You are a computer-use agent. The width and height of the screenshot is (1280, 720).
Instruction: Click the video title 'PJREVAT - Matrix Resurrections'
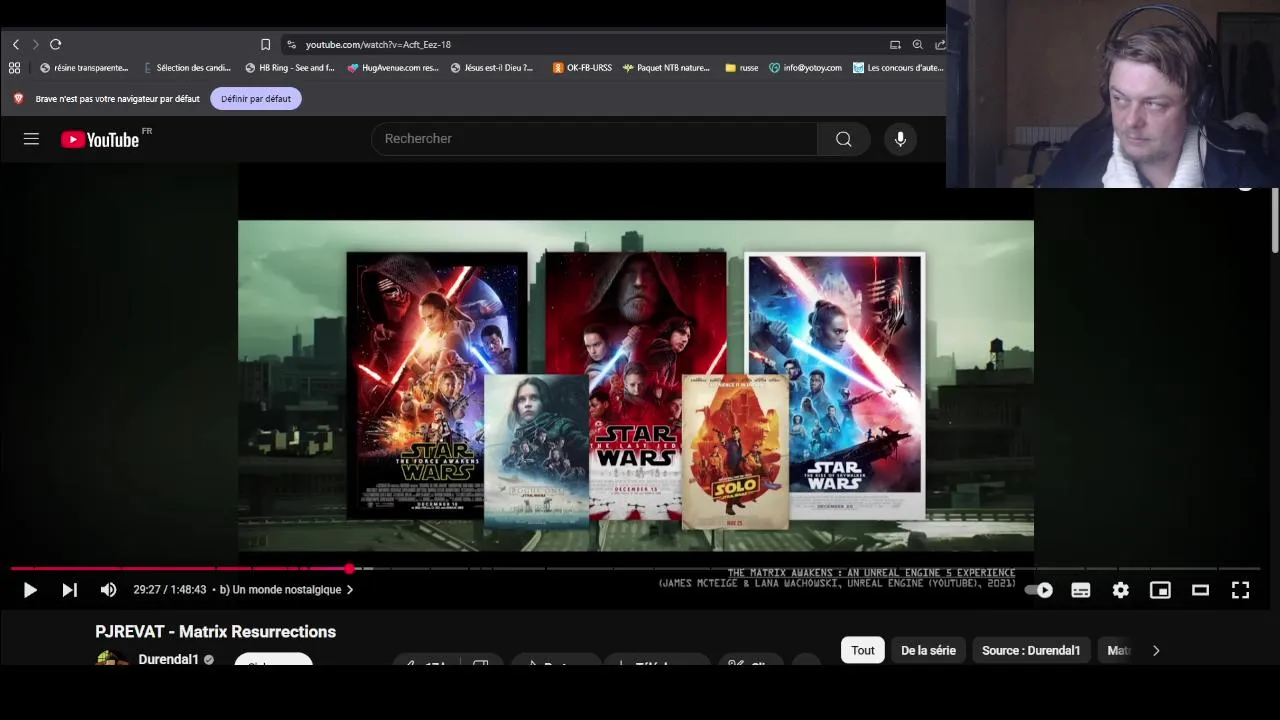click(x=215, y=632)
